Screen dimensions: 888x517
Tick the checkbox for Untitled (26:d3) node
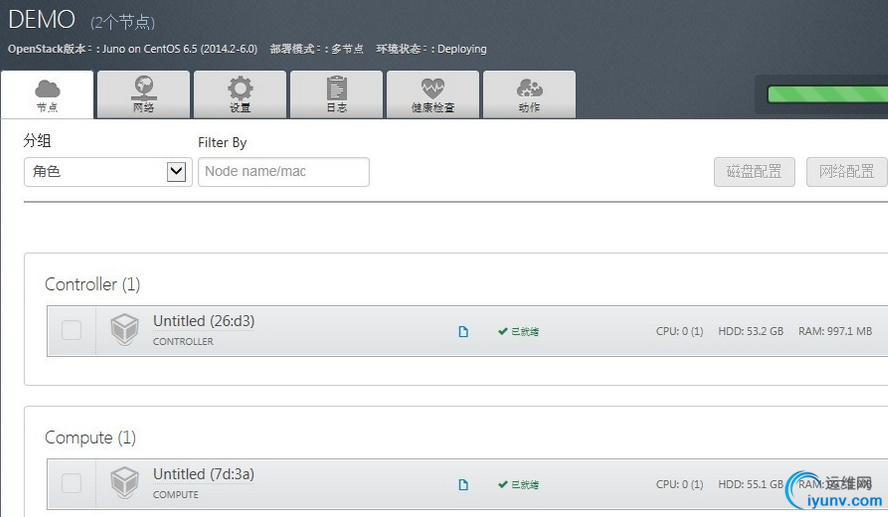71,330
